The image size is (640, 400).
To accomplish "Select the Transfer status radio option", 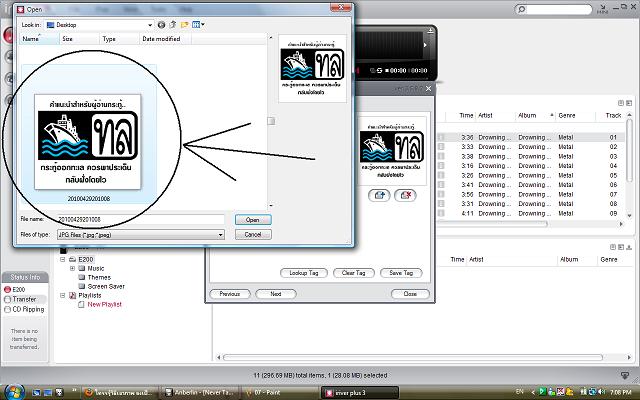I will point(8,298).
